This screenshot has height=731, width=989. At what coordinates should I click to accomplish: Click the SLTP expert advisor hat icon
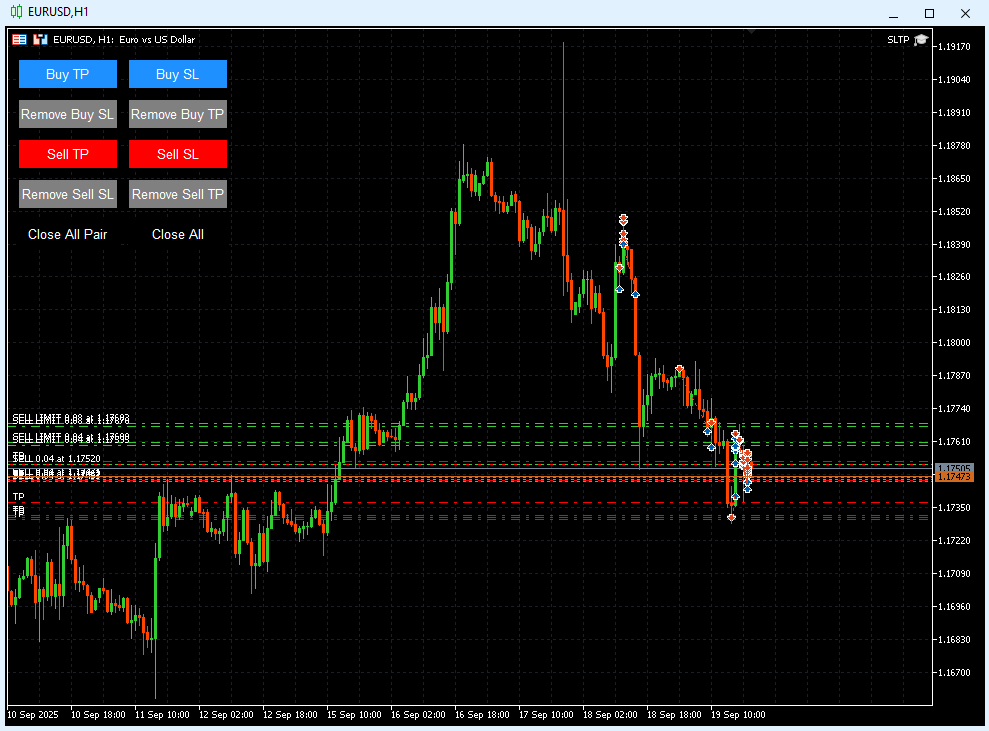920,40
